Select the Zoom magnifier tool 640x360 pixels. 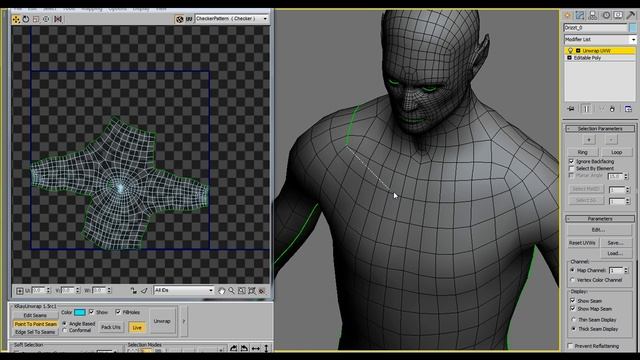coord(231,291)
